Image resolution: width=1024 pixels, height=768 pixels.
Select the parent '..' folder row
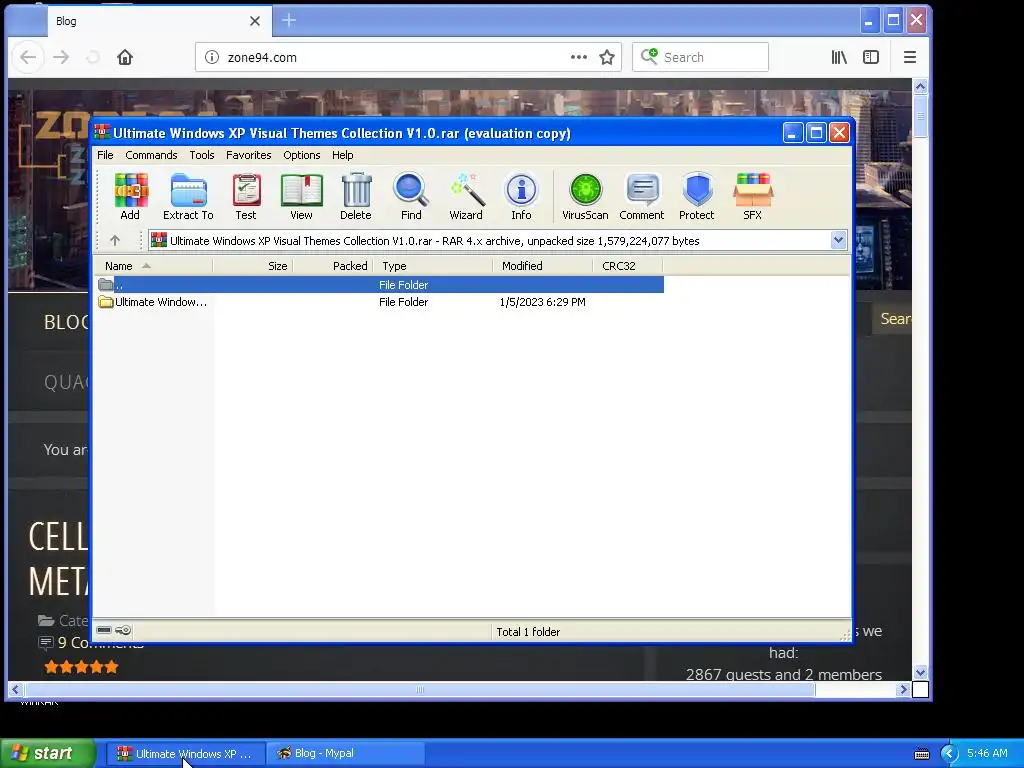pyautogui.click(x=380, y=285)
